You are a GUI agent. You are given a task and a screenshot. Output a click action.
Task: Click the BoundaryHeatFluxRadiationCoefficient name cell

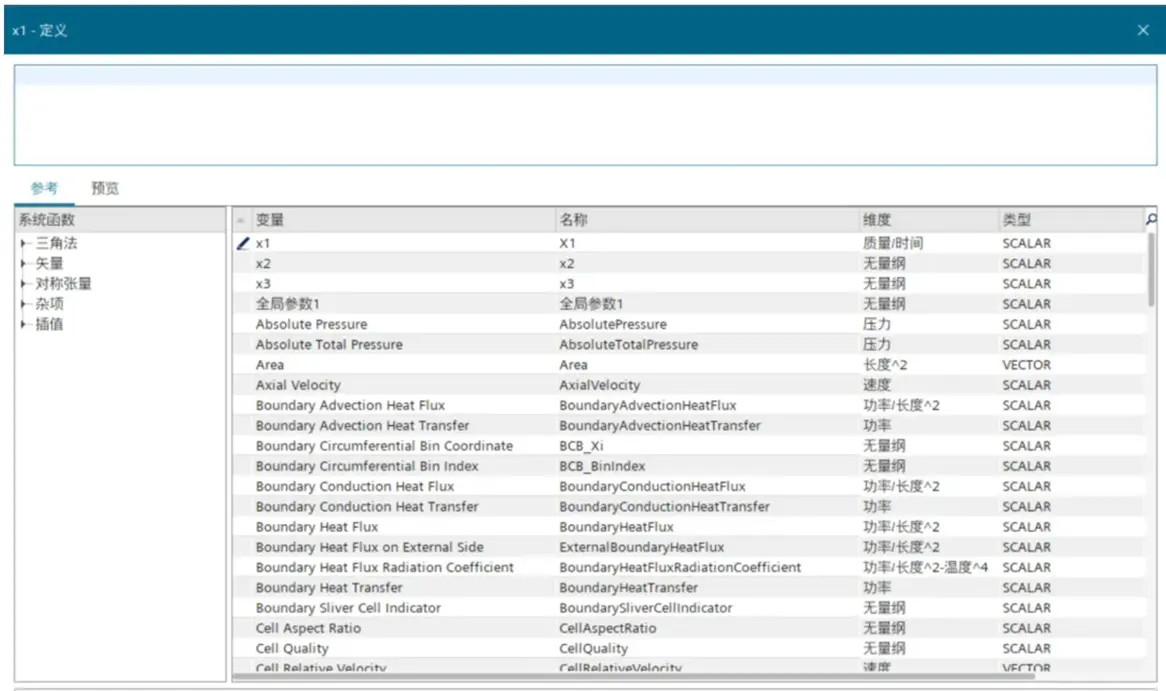coord(680,567)
